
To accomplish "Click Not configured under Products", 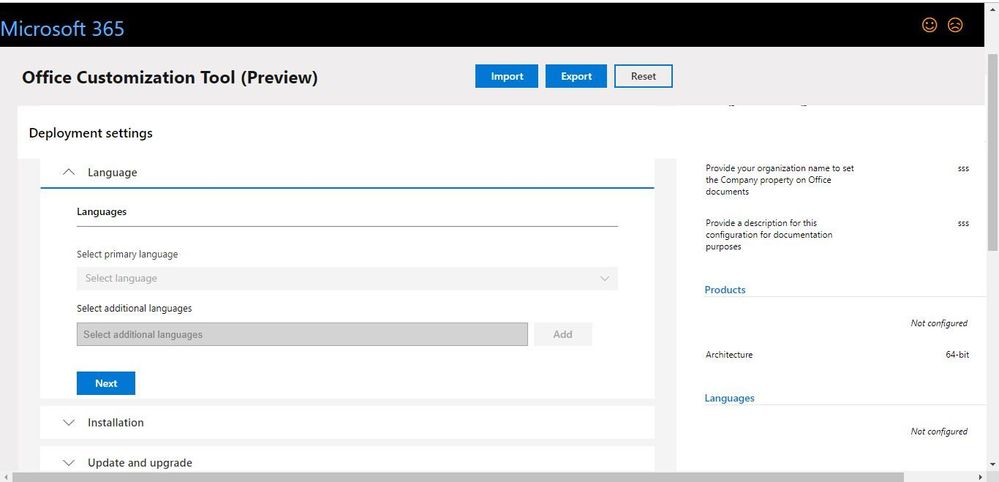I will [x=938, y=323].
